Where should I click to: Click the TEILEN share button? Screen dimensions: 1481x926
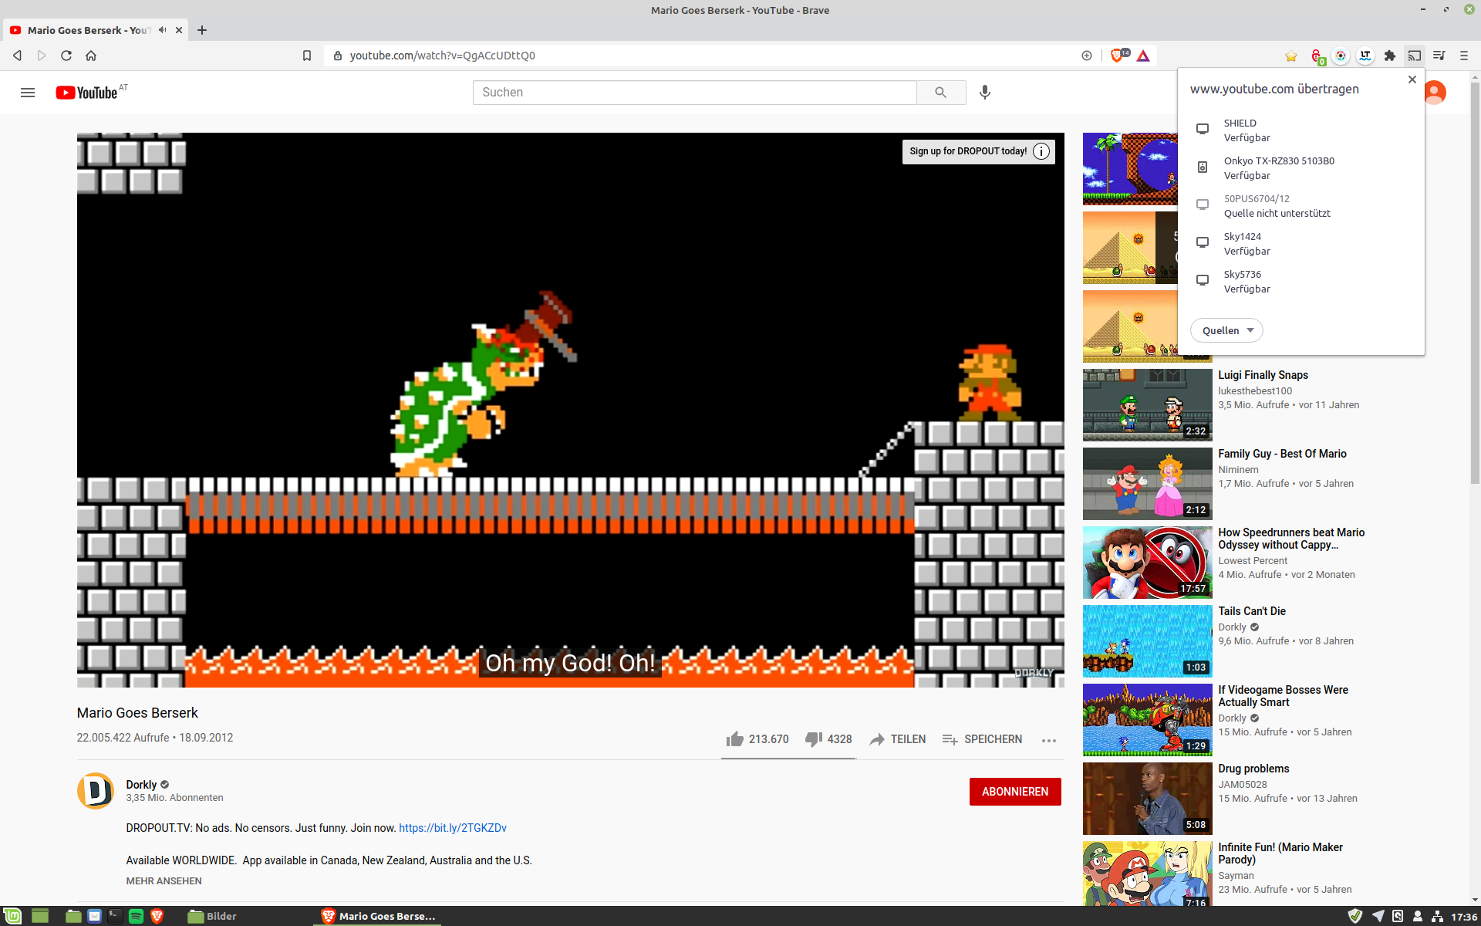[898, 739]
